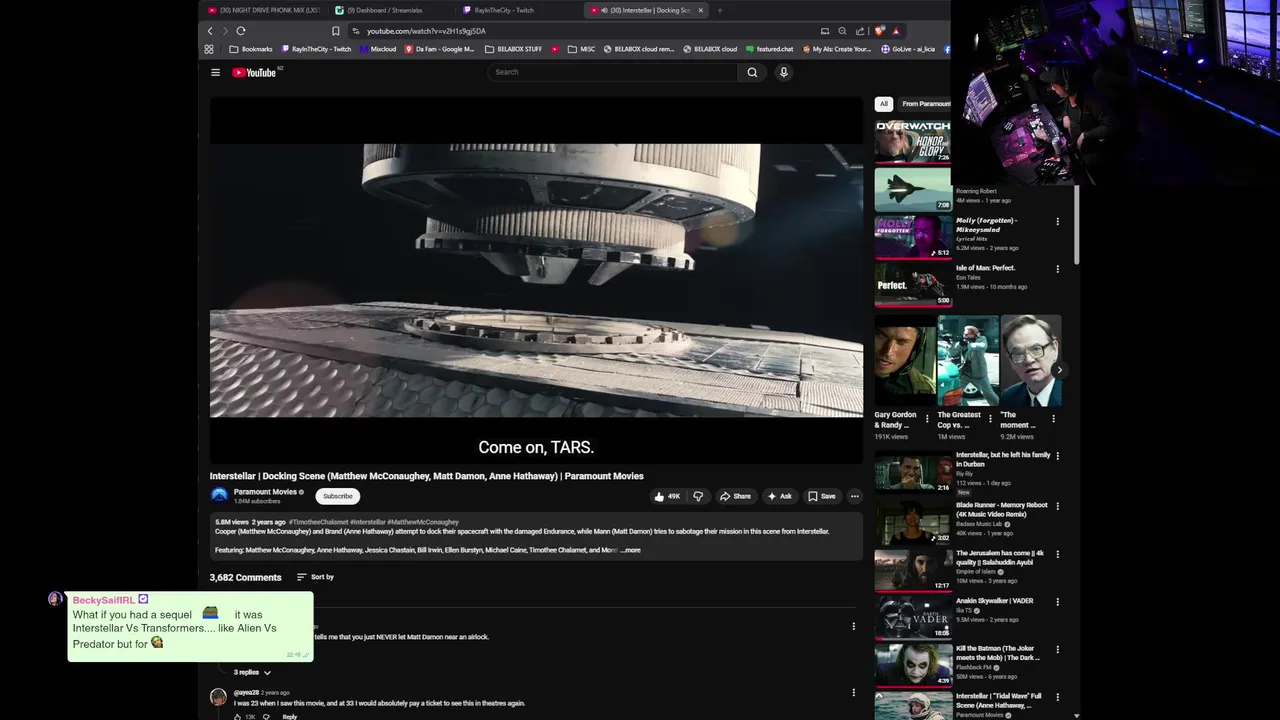The width and height of the screenshot is (1280, 720).
Task: Open the Anakin Skywalker VADER thumbnail
Action: click(913, 616)
